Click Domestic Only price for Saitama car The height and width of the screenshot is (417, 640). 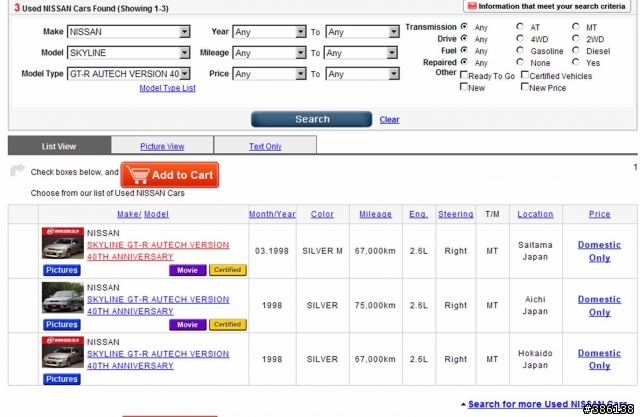600,251
